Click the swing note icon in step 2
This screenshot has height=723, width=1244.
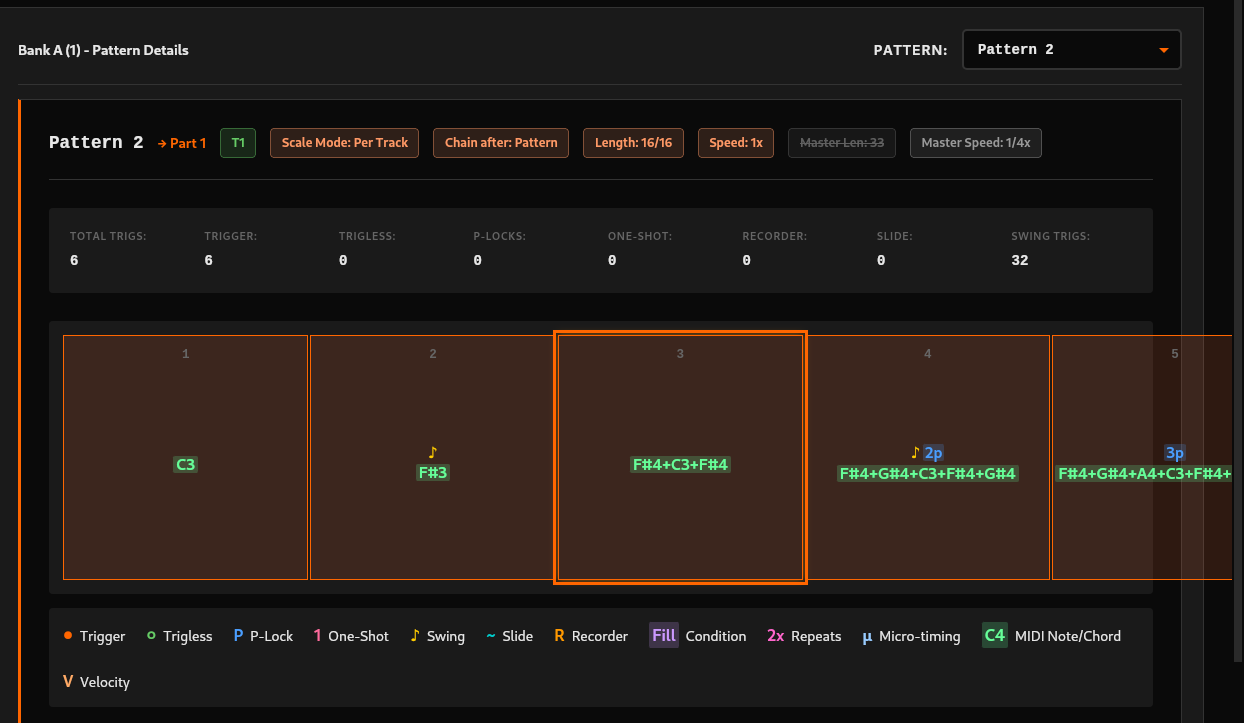tap(433, 452)
